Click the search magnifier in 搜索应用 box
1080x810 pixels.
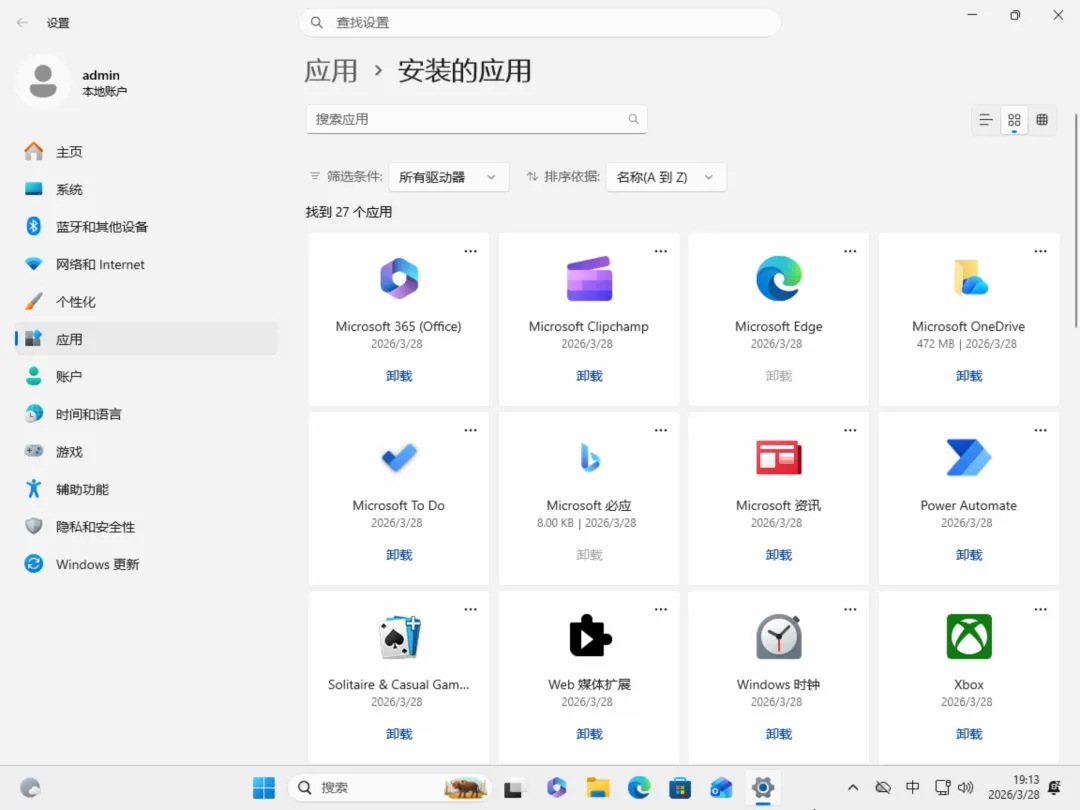(633, 119)
